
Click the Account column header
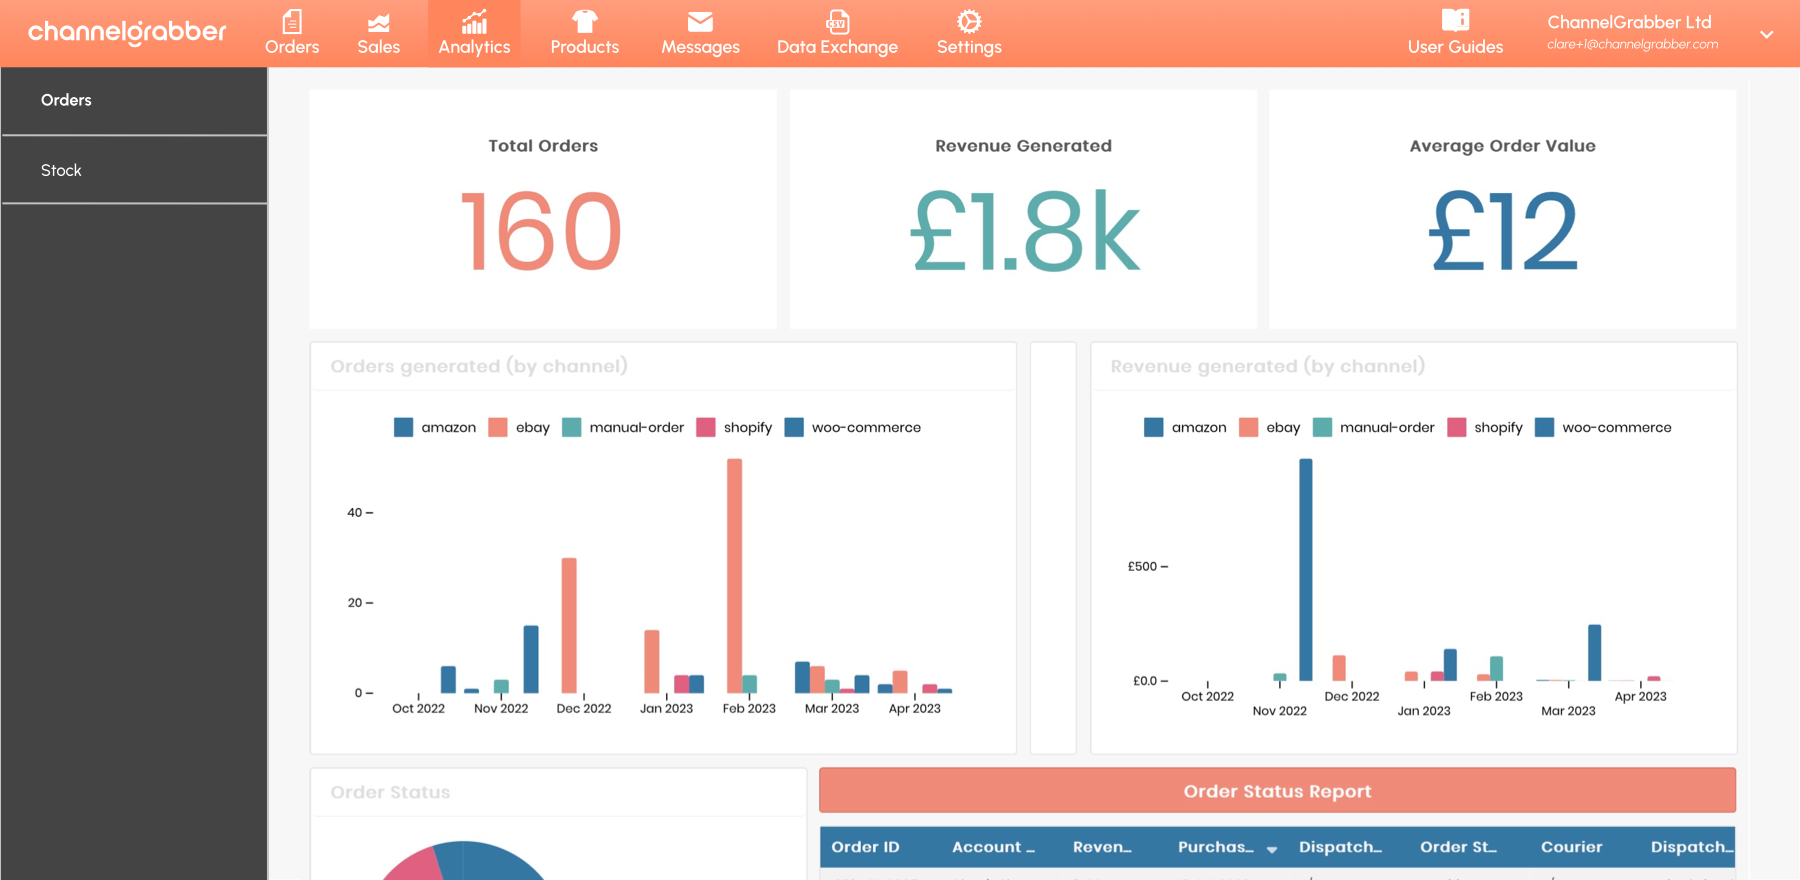pyautogui.click(x=993, y=847)
